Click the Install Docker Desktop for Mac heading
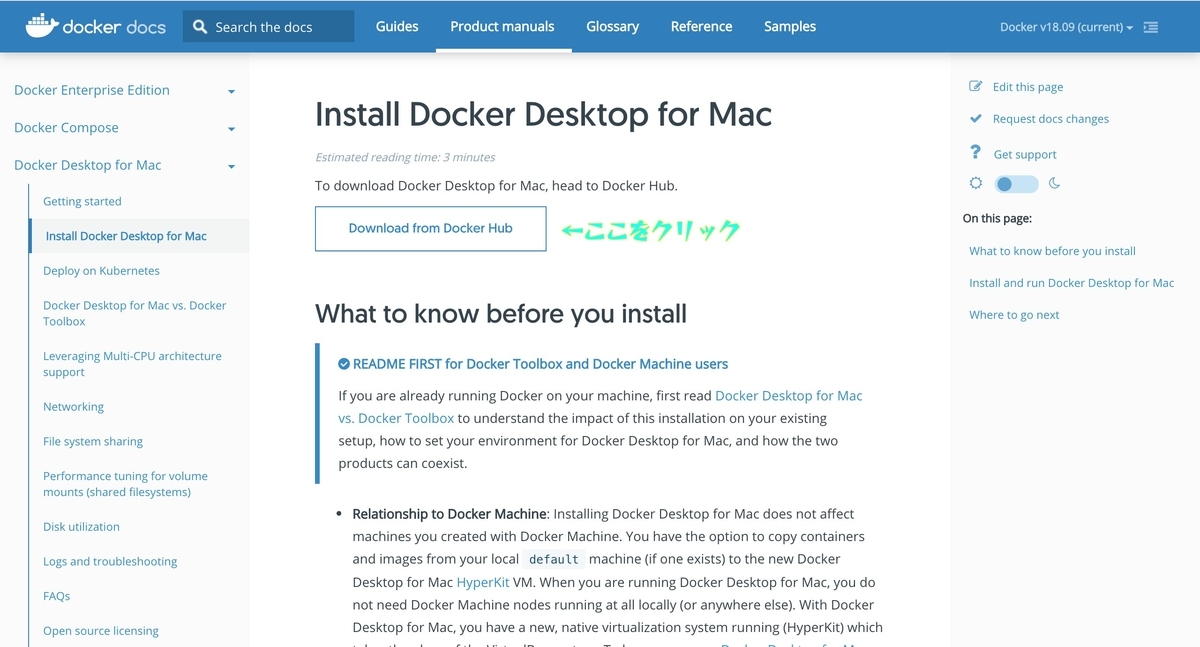The image size is (1200, 647). coord(543,114)
